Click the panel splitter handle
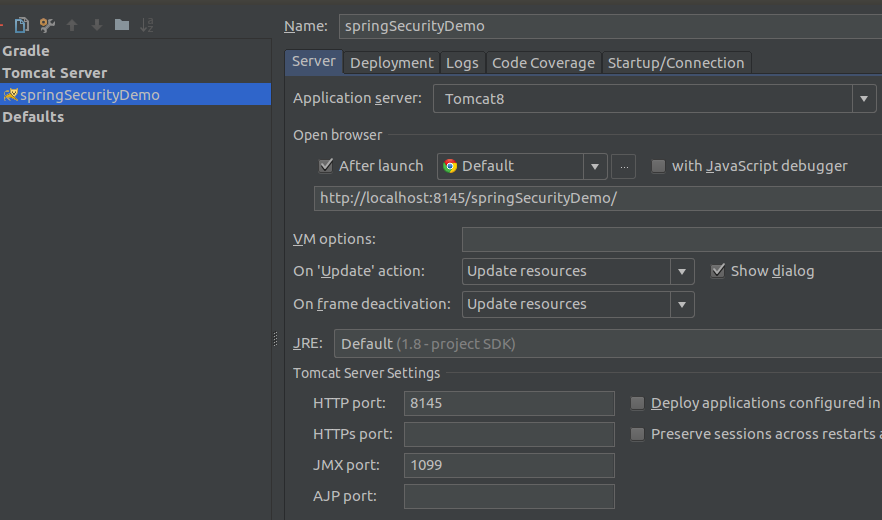Viewport: 882px width, 520px height. pyautogui.click(x=275, y=339)
